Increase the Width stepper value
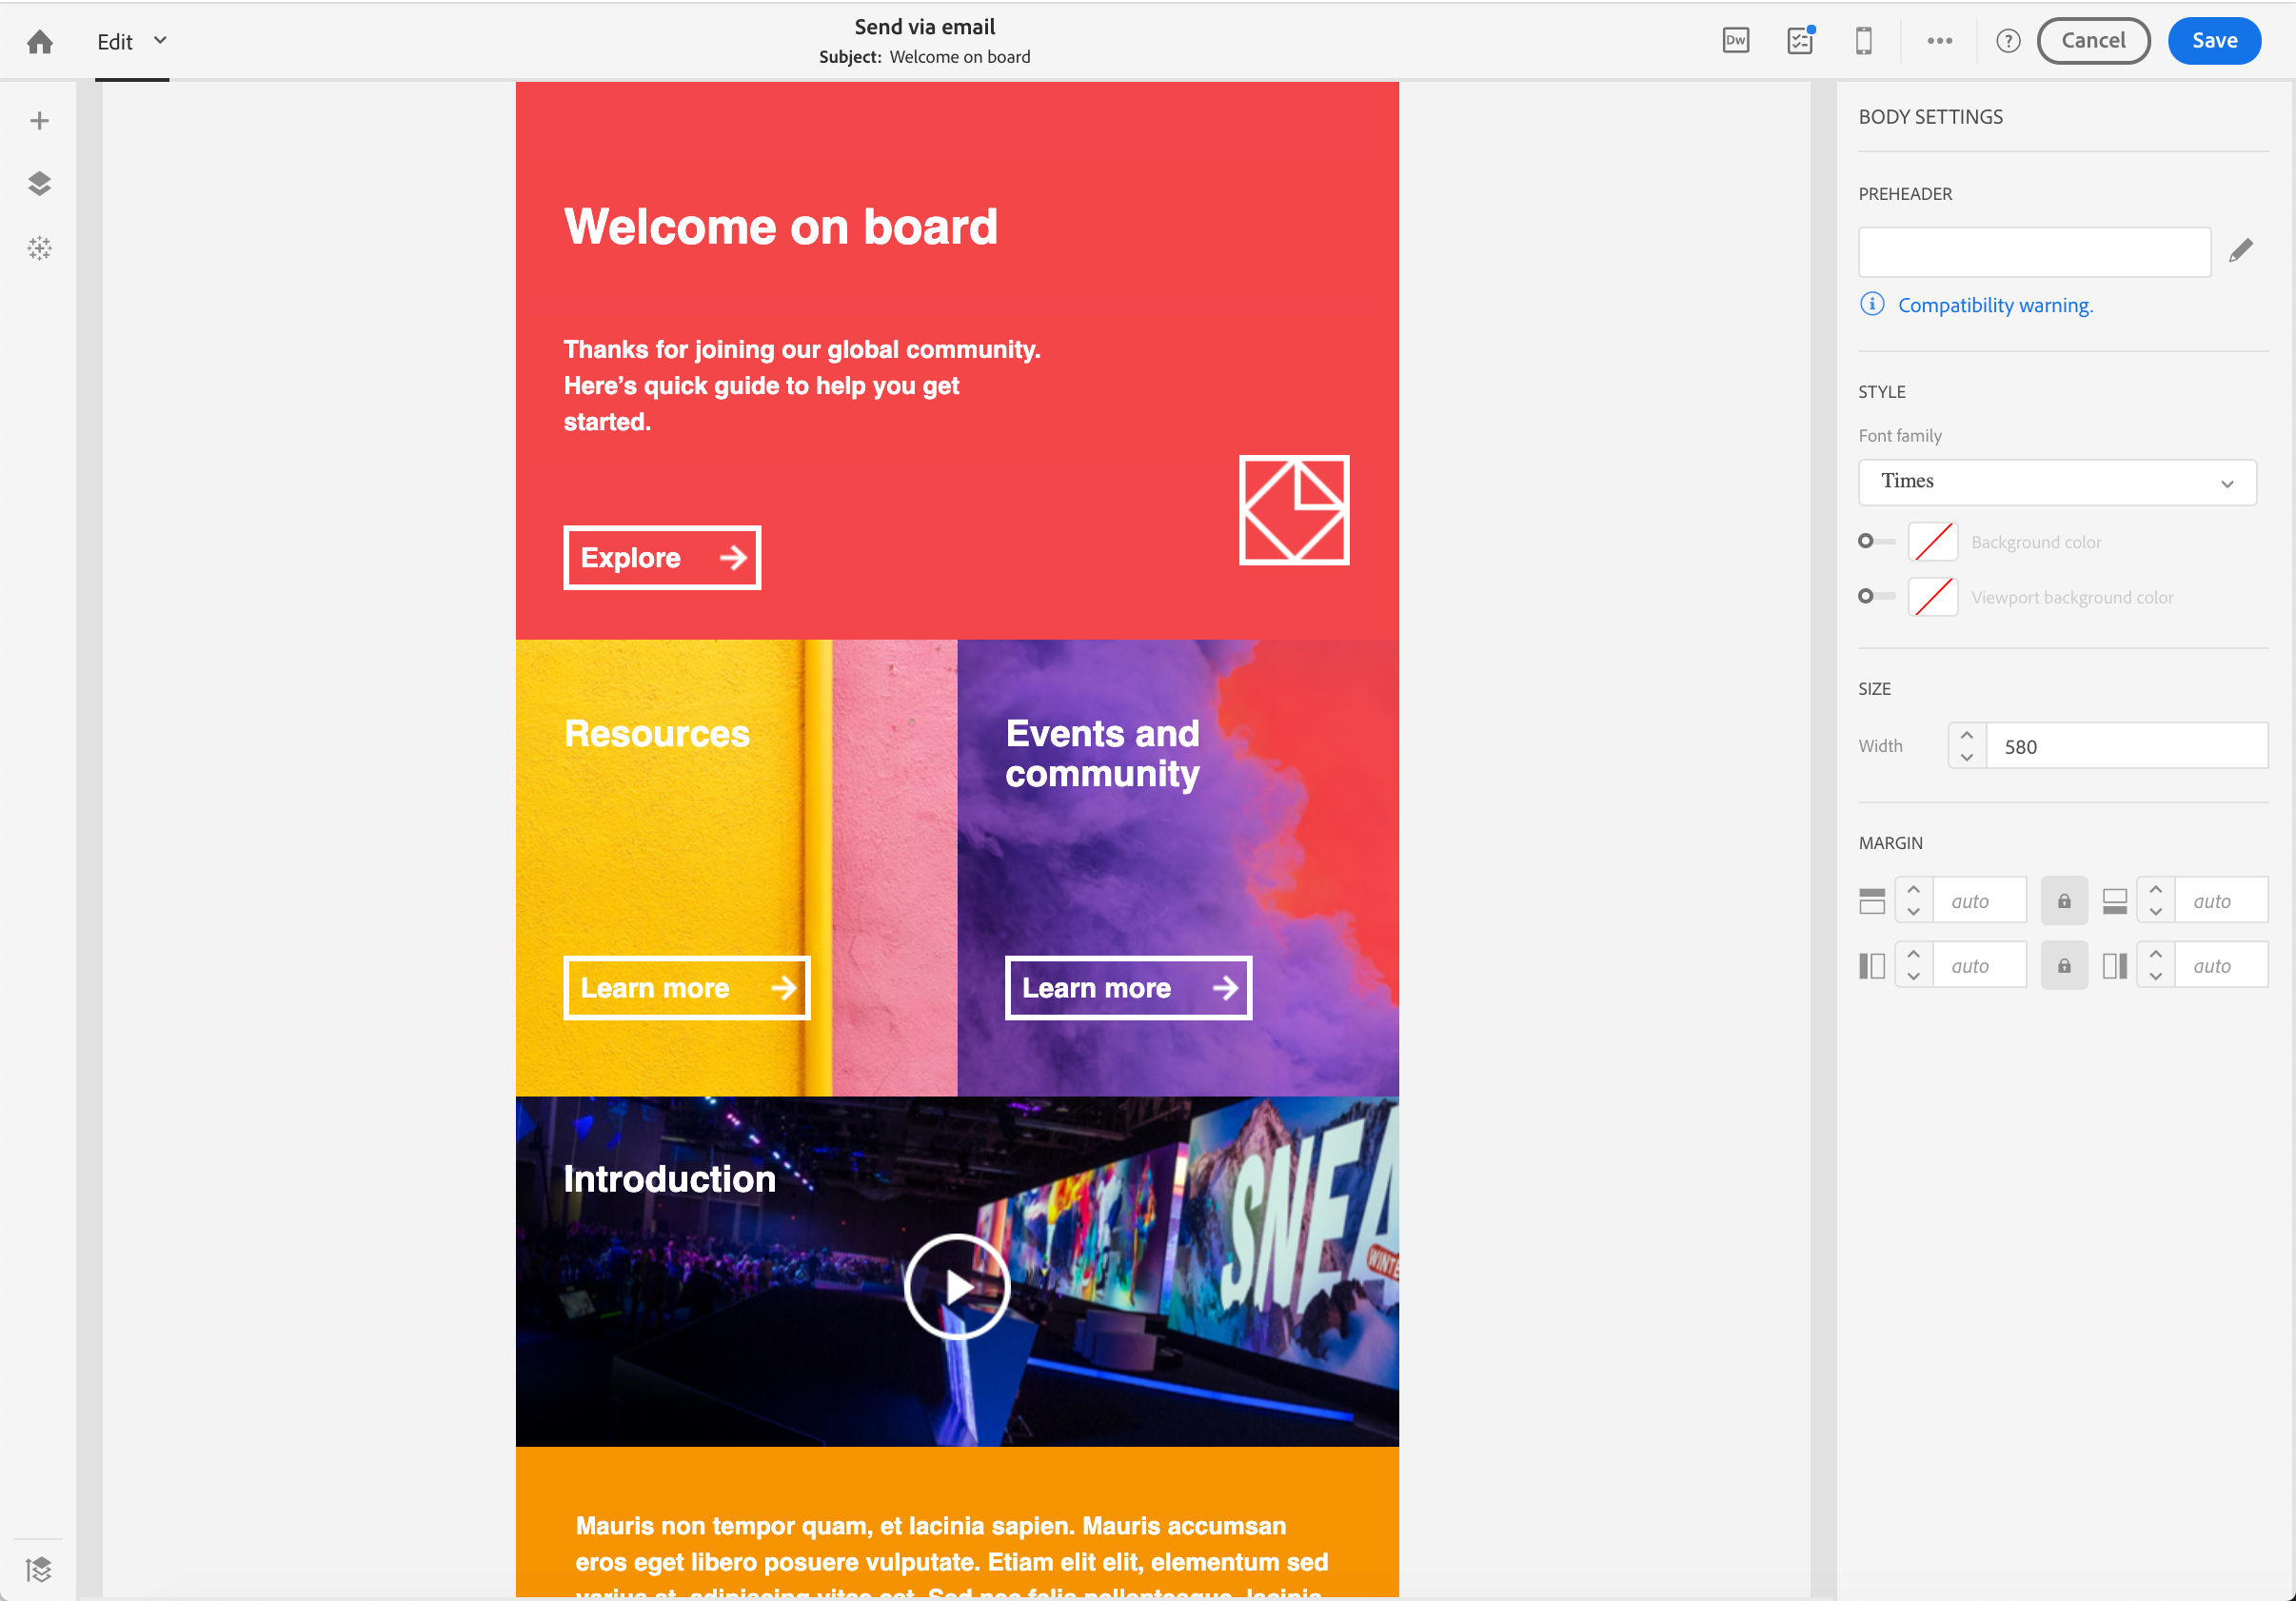The image size is (2296, 1601). click(x=1967, y=735)
